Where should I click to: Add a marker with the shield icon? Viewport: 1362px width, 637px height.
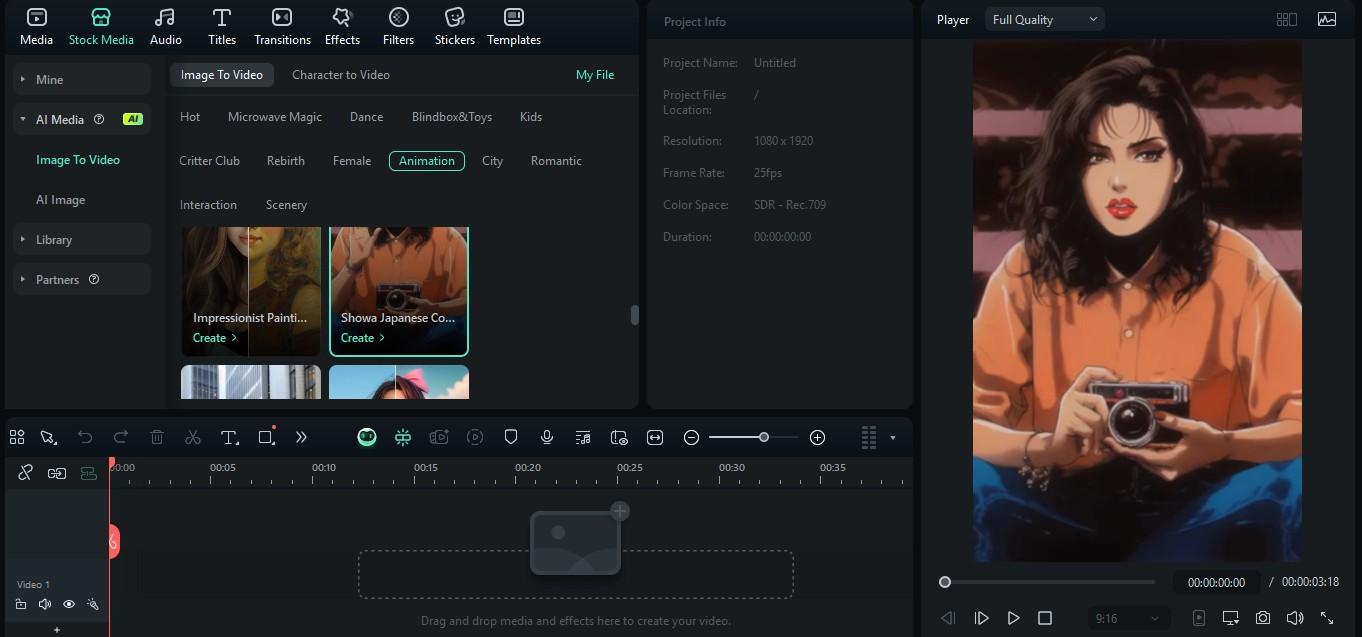pyautogui.click(x=511, y=437)
